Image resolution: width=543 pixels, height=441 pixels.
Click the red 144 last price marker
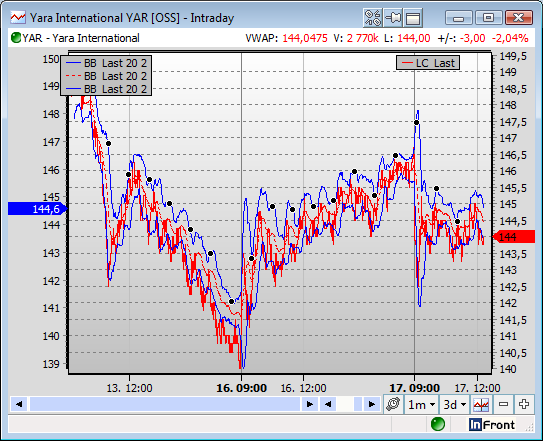pos(514,237)
